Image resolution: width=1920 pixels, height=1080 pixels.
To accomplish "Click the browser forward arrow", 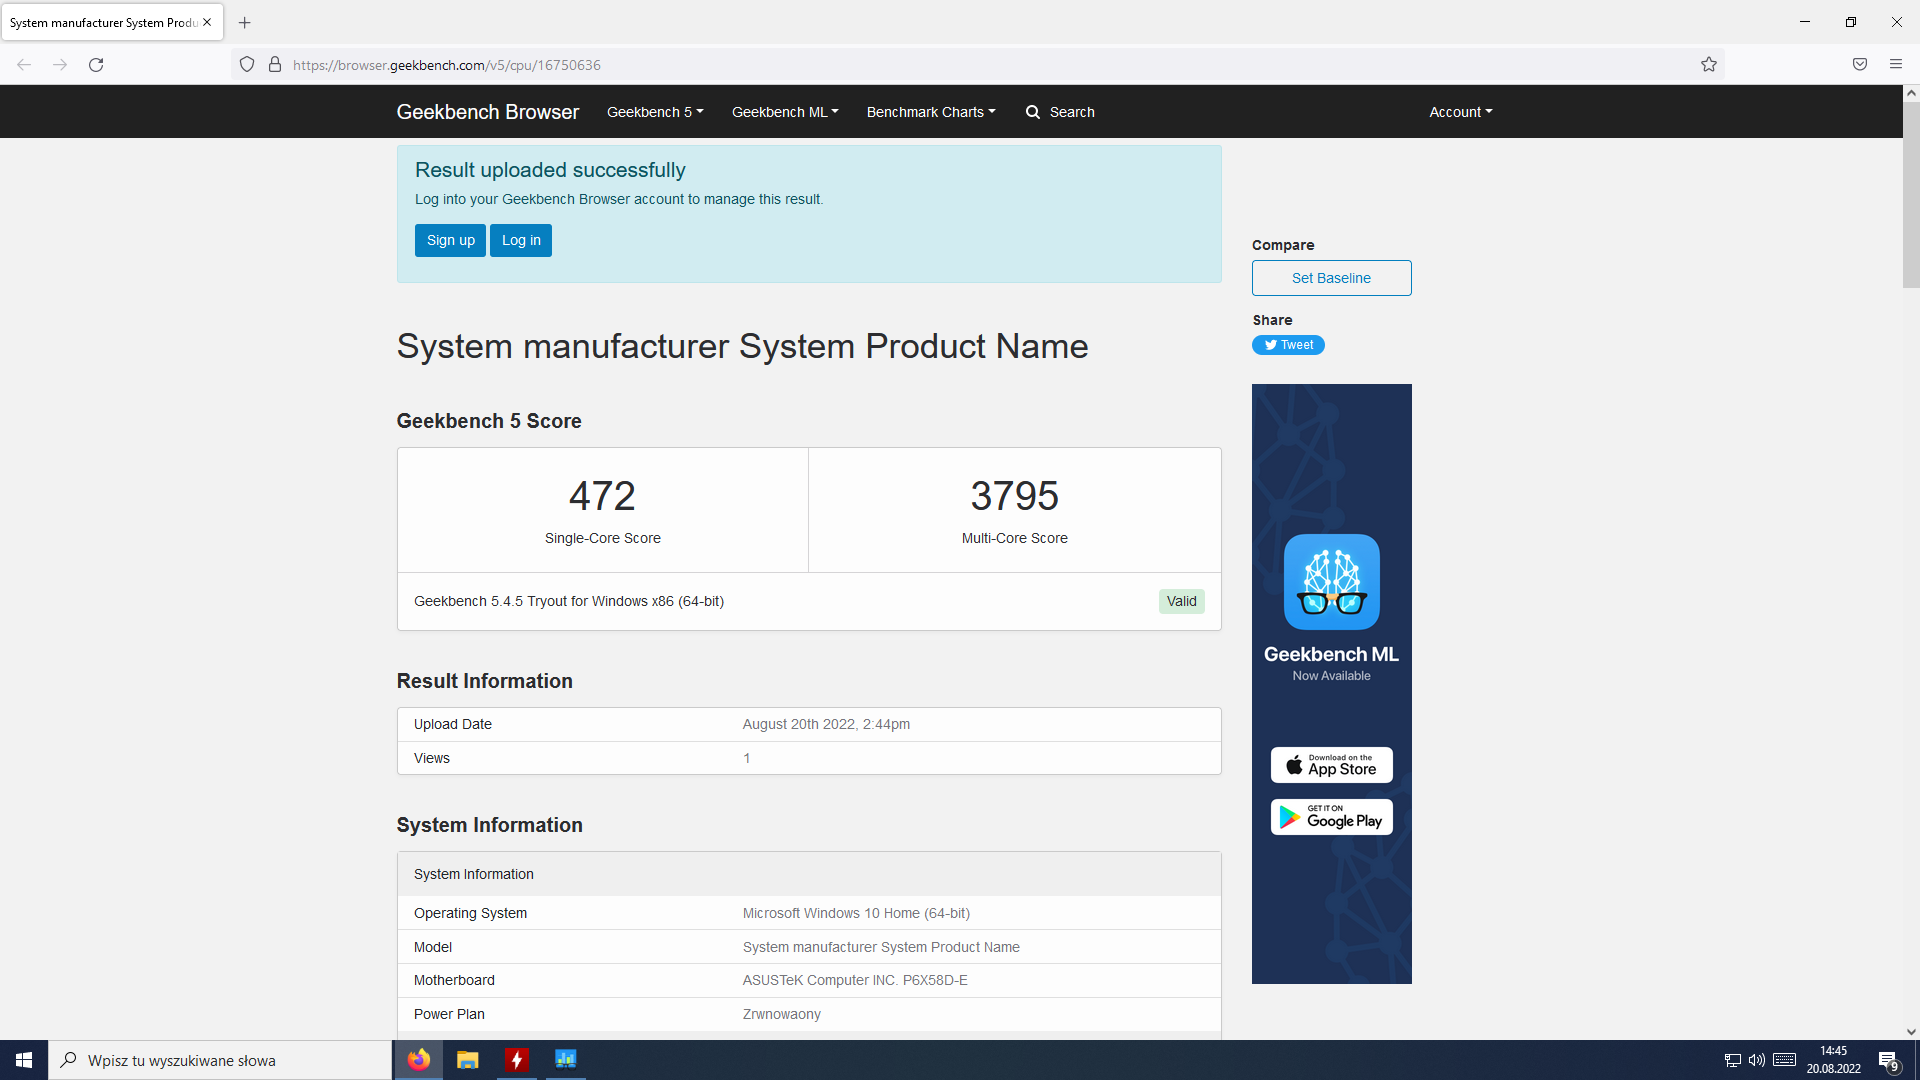I will (60, 65).
